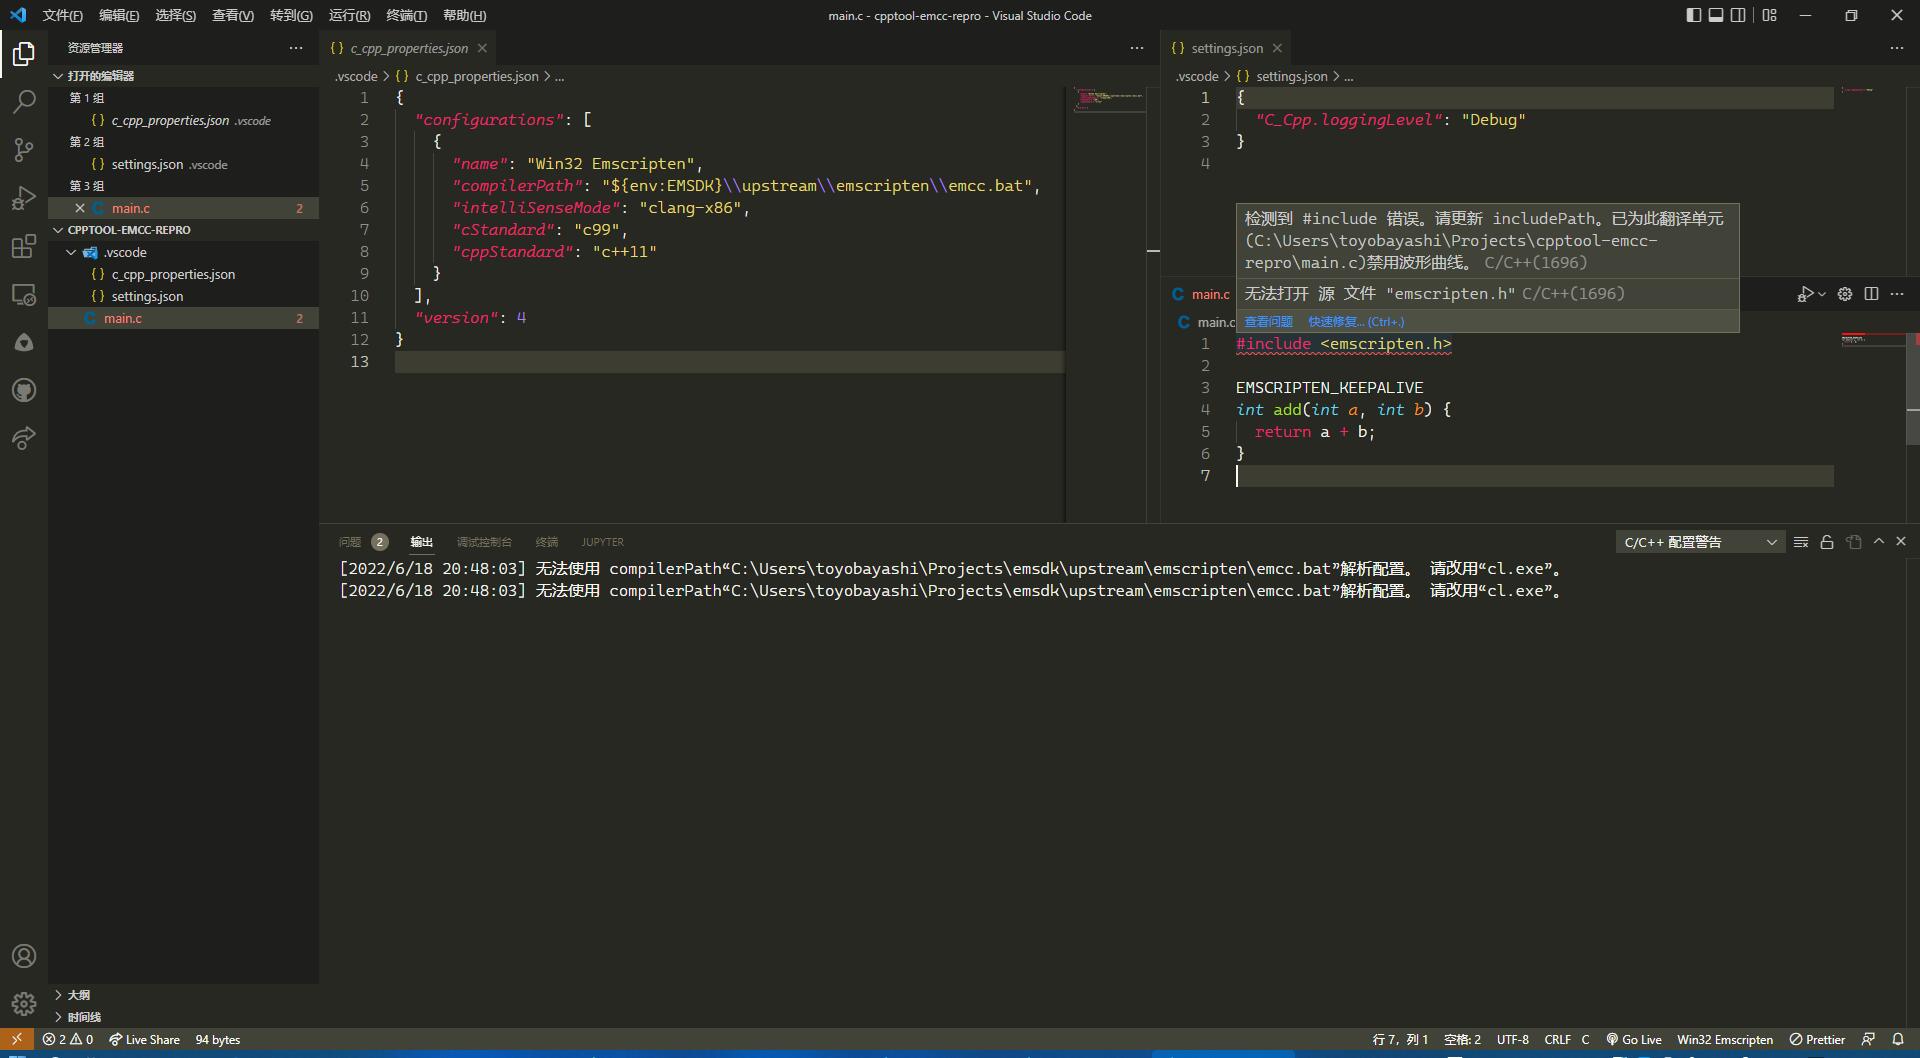Click Go Live in the status bar
1920x1058 pixels.
pyautogui.click(x=1633, y=1039)
